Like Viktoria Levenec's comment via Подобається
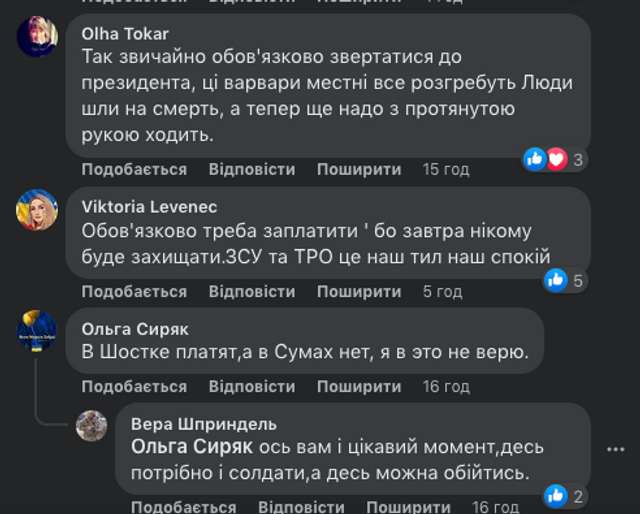Image resolution: width=640 pixels, height=514 pixels. point(134,292)
